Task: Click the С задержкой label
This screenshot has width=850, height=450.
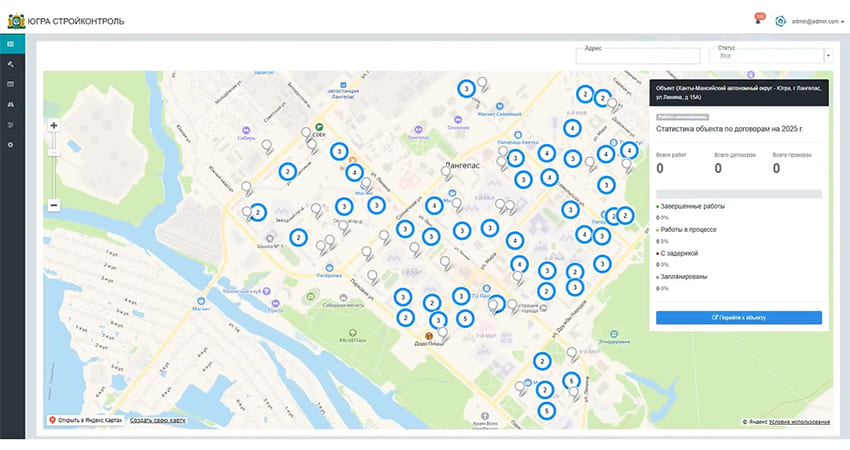Action: pos(679,253)
